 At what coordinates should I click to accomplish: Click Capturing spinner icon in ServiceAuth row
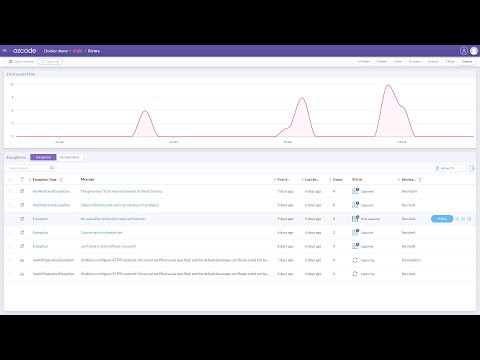click(x=355, y=260)
